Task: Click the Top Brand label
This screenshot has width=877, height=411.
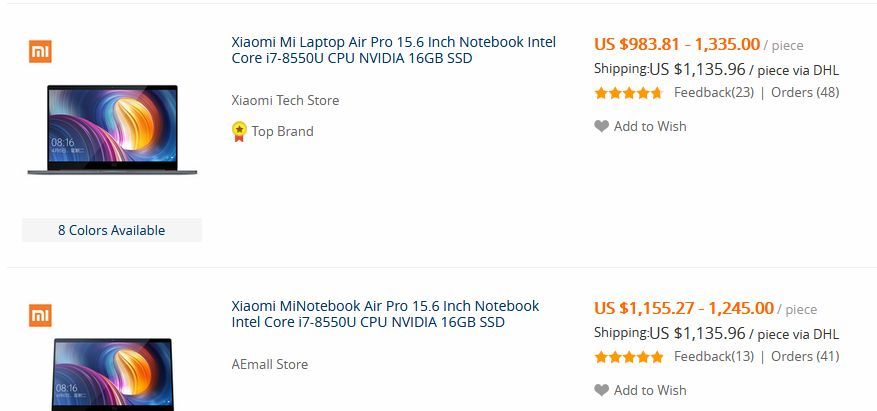Action: (282, 131)
